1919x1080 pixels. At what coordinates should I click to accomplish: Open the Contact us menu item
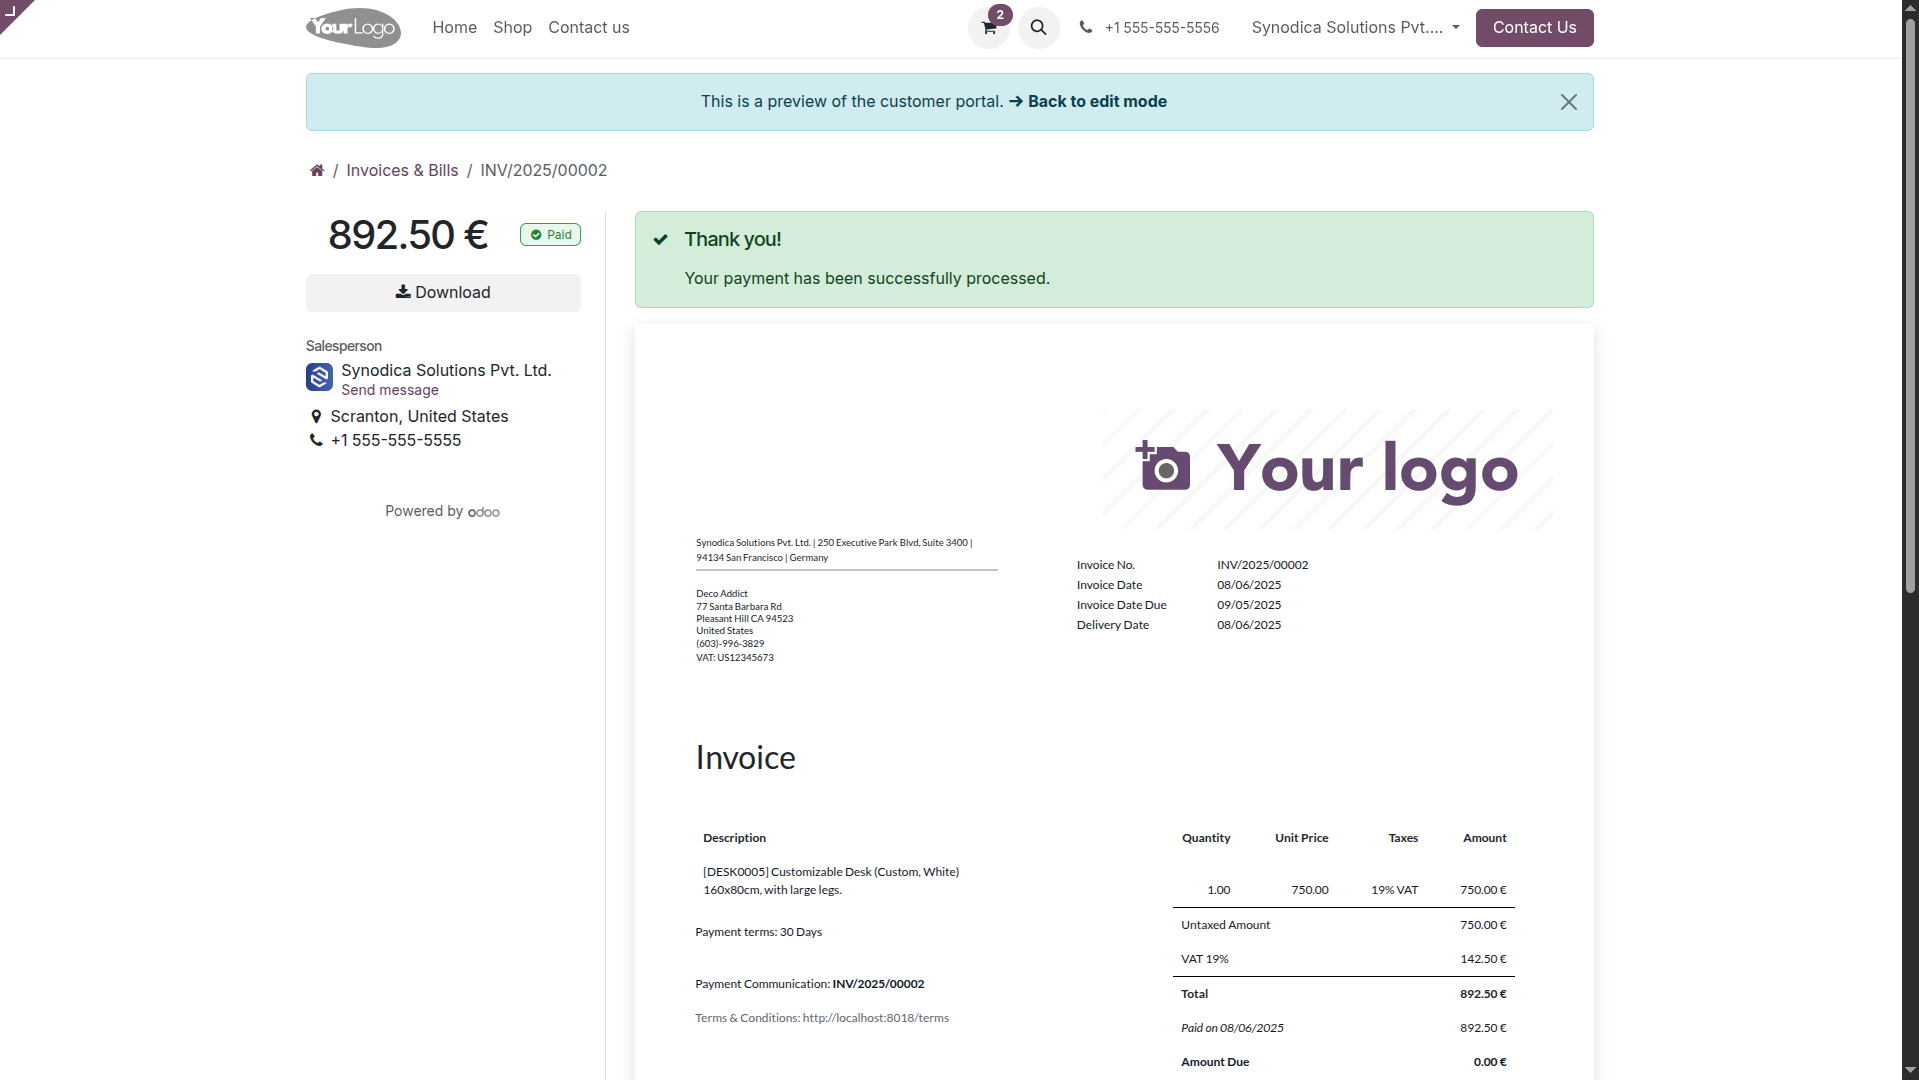click(x=589, y=28)
